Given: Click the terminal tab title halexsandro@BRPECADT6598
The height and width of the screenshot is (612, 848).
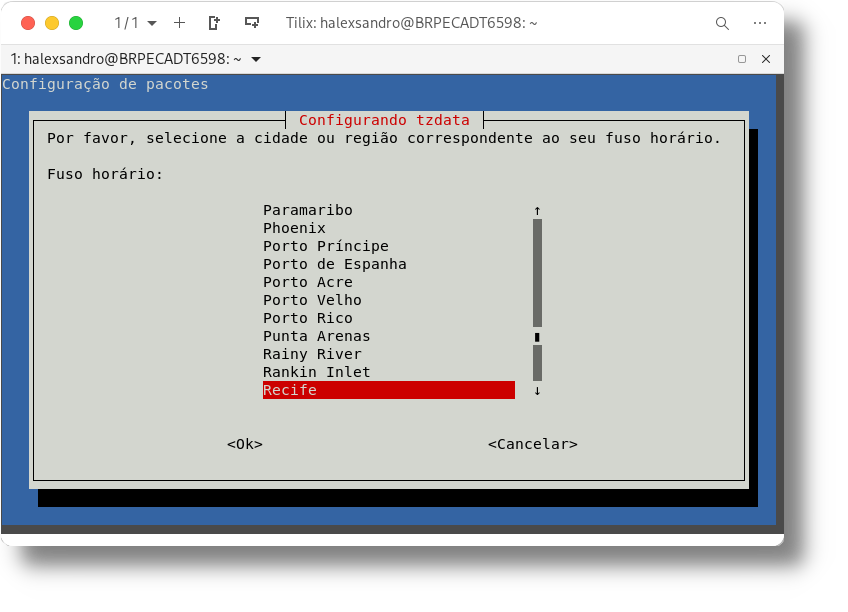Looking at the screenshot, I should click(125, 59).
